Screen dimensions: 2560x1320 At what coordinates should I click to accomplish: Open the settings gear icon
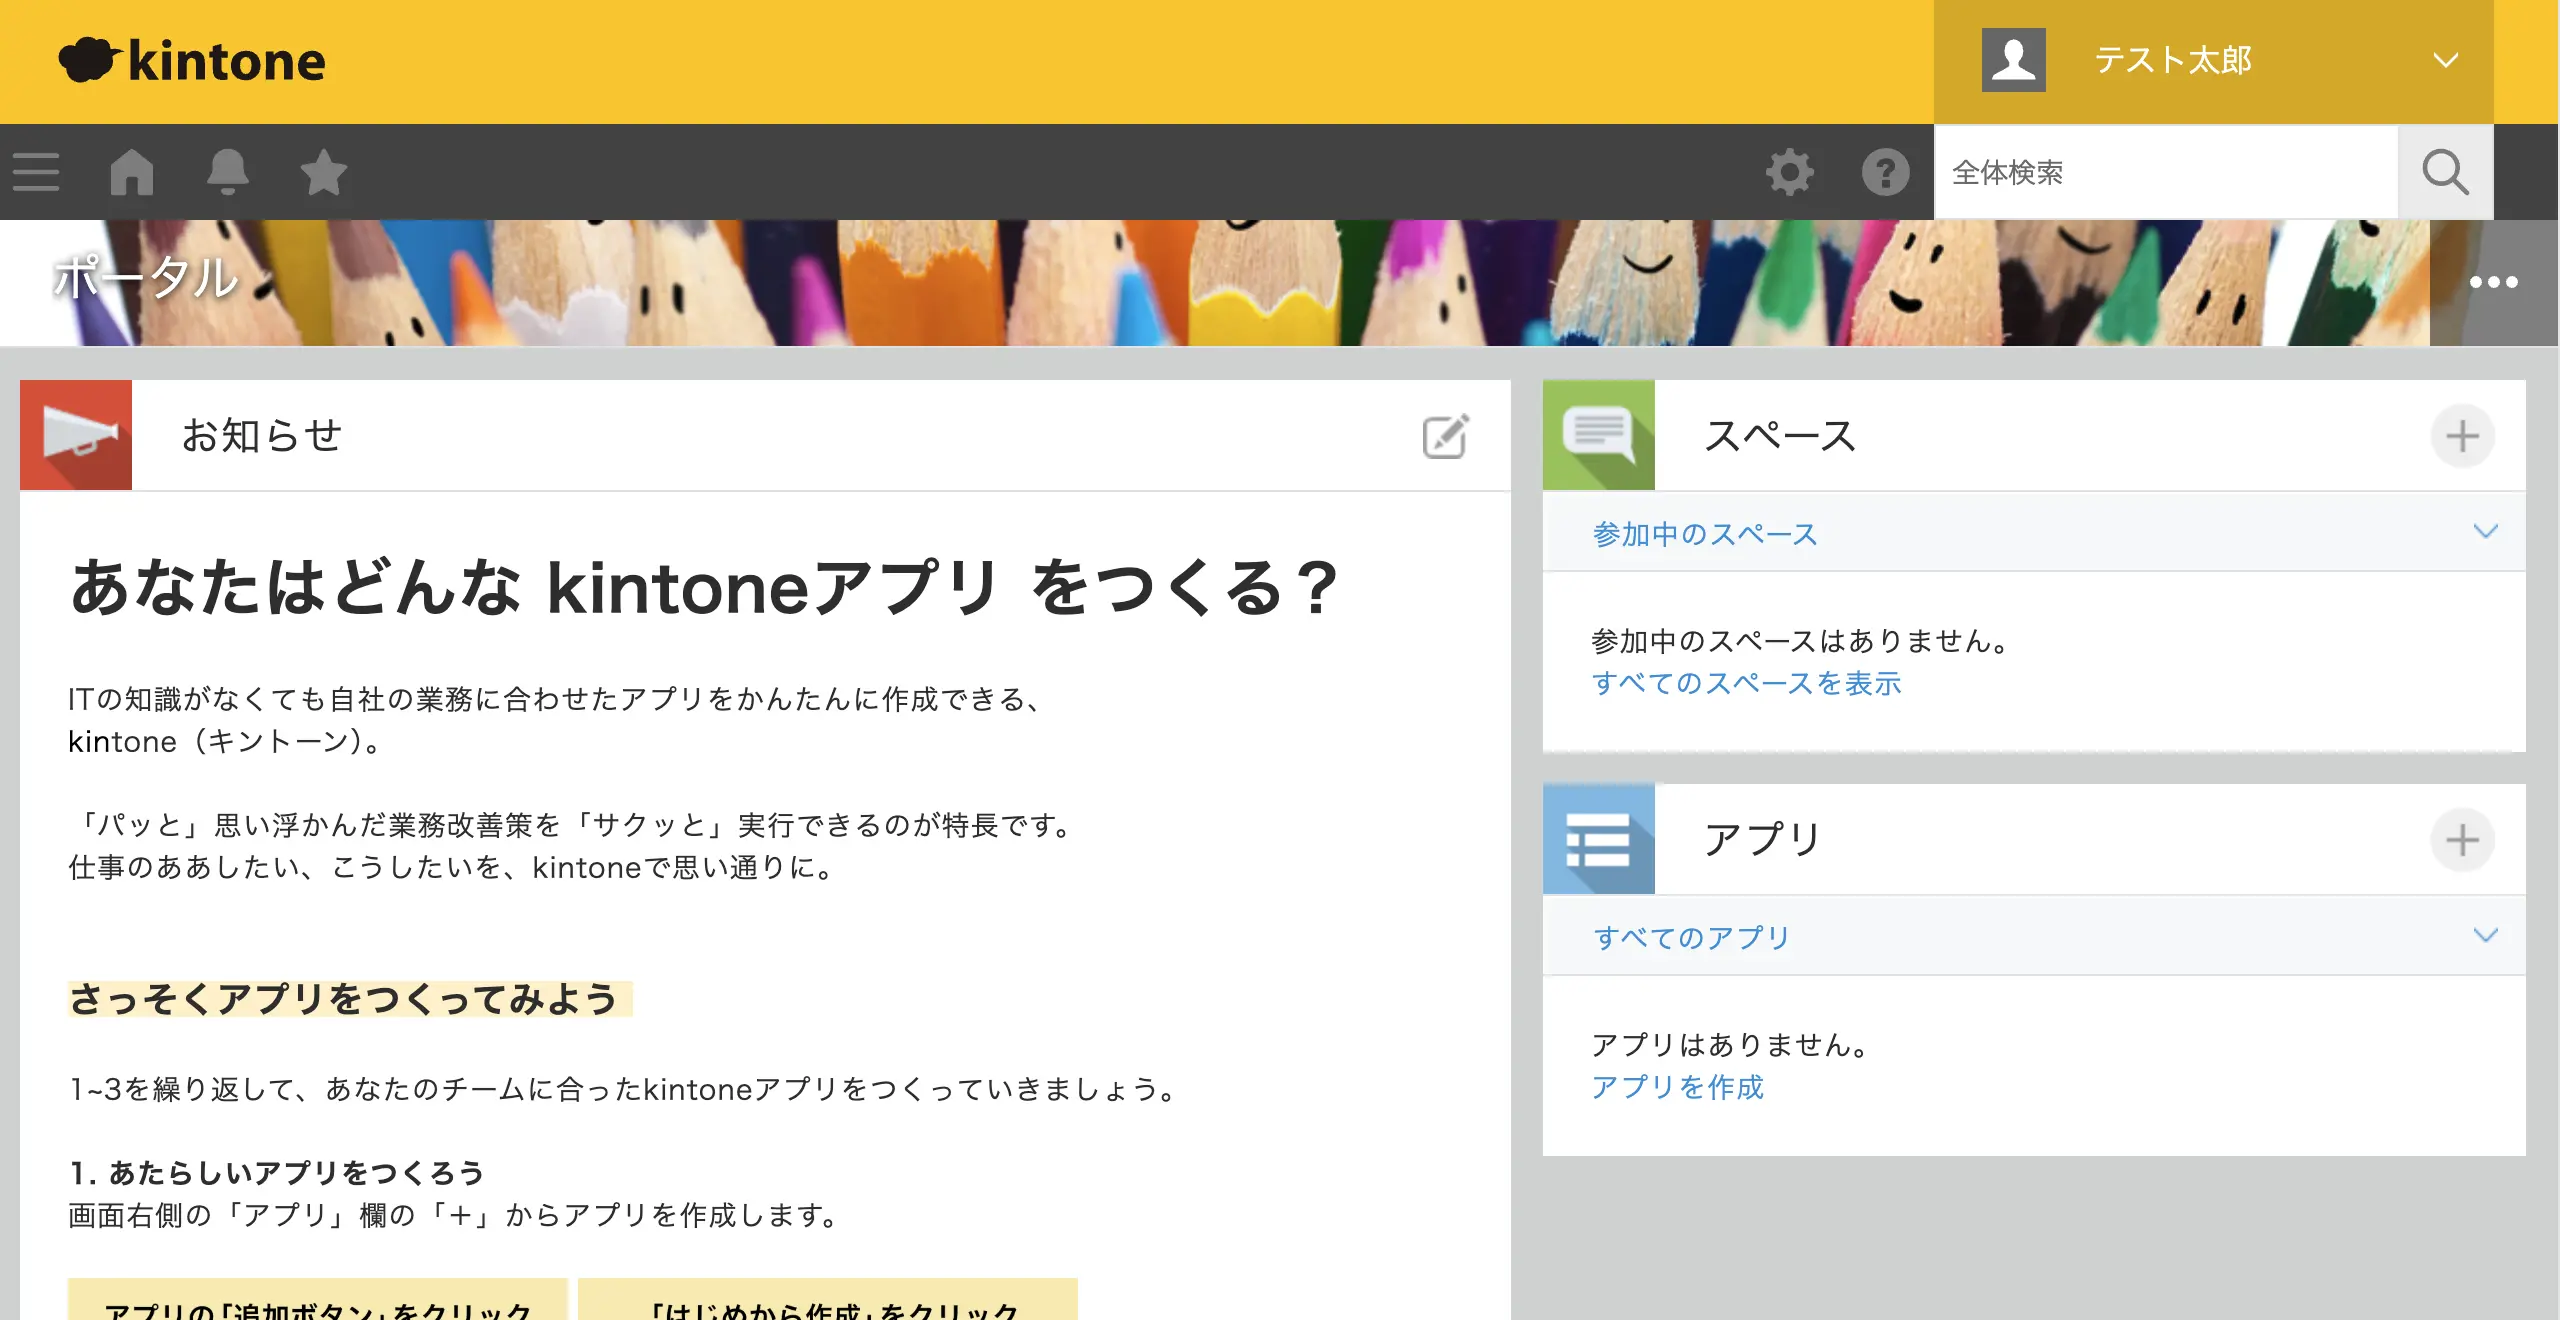tap(1789, 172)
